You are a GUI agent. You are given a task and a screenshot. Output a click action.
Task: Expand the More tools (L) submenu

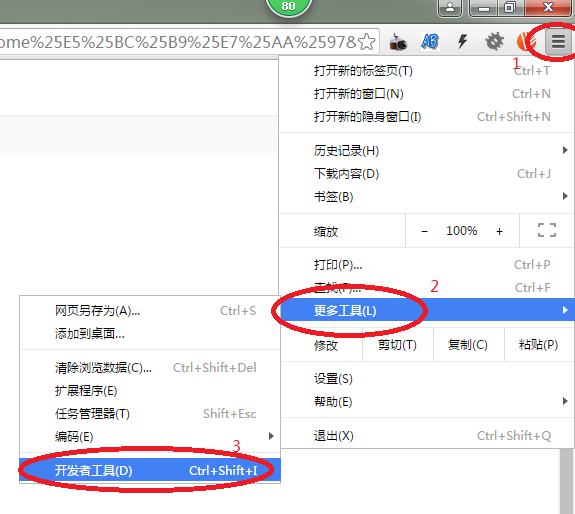tap(427, 311)
